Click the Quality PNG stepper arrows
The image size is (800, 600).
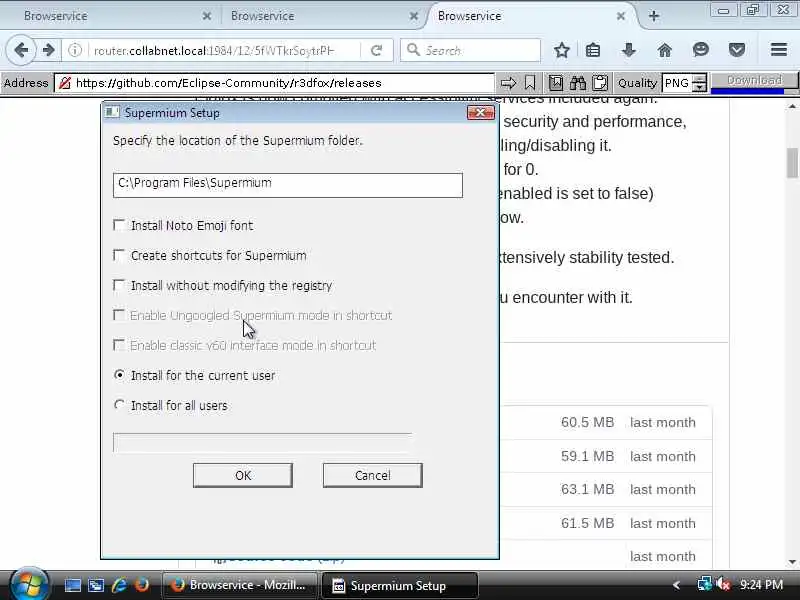coord(699,83)
